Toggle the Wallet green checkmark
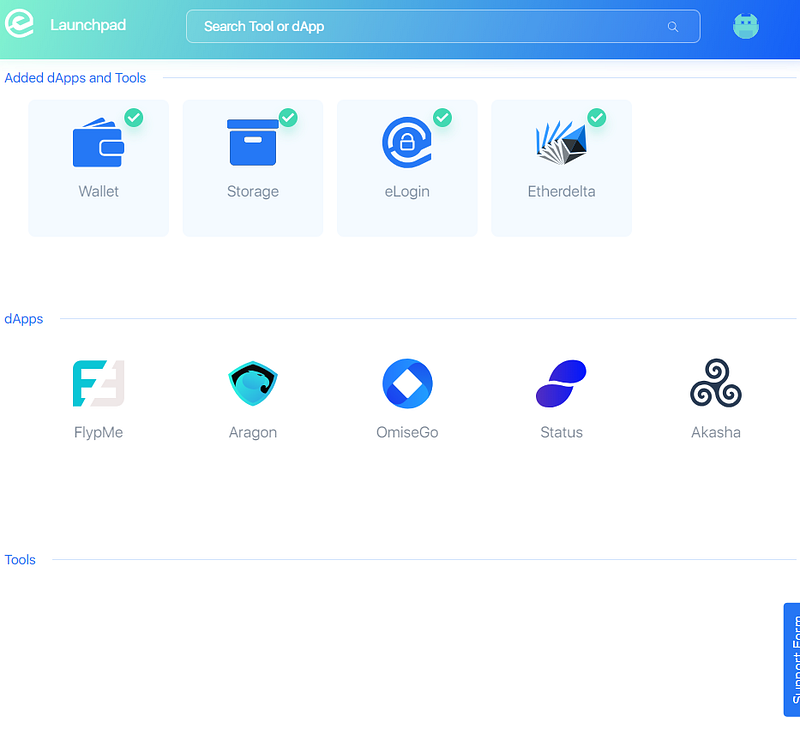Screen dimensions: 800x742 [x=134, y=118]
